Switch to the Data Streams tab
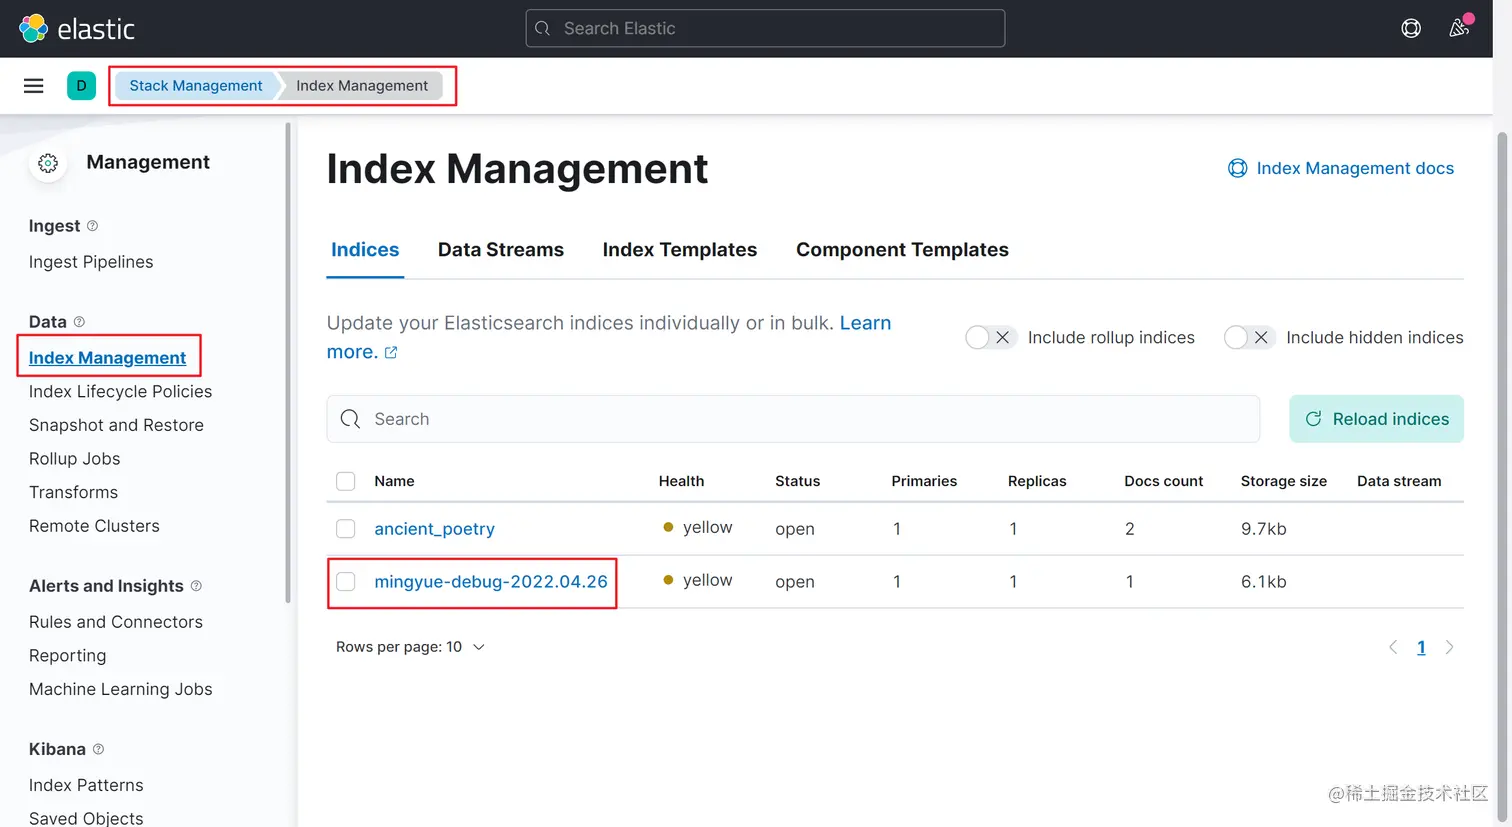The height and width of the screenshot is (827, 1512). click(501, 250)
